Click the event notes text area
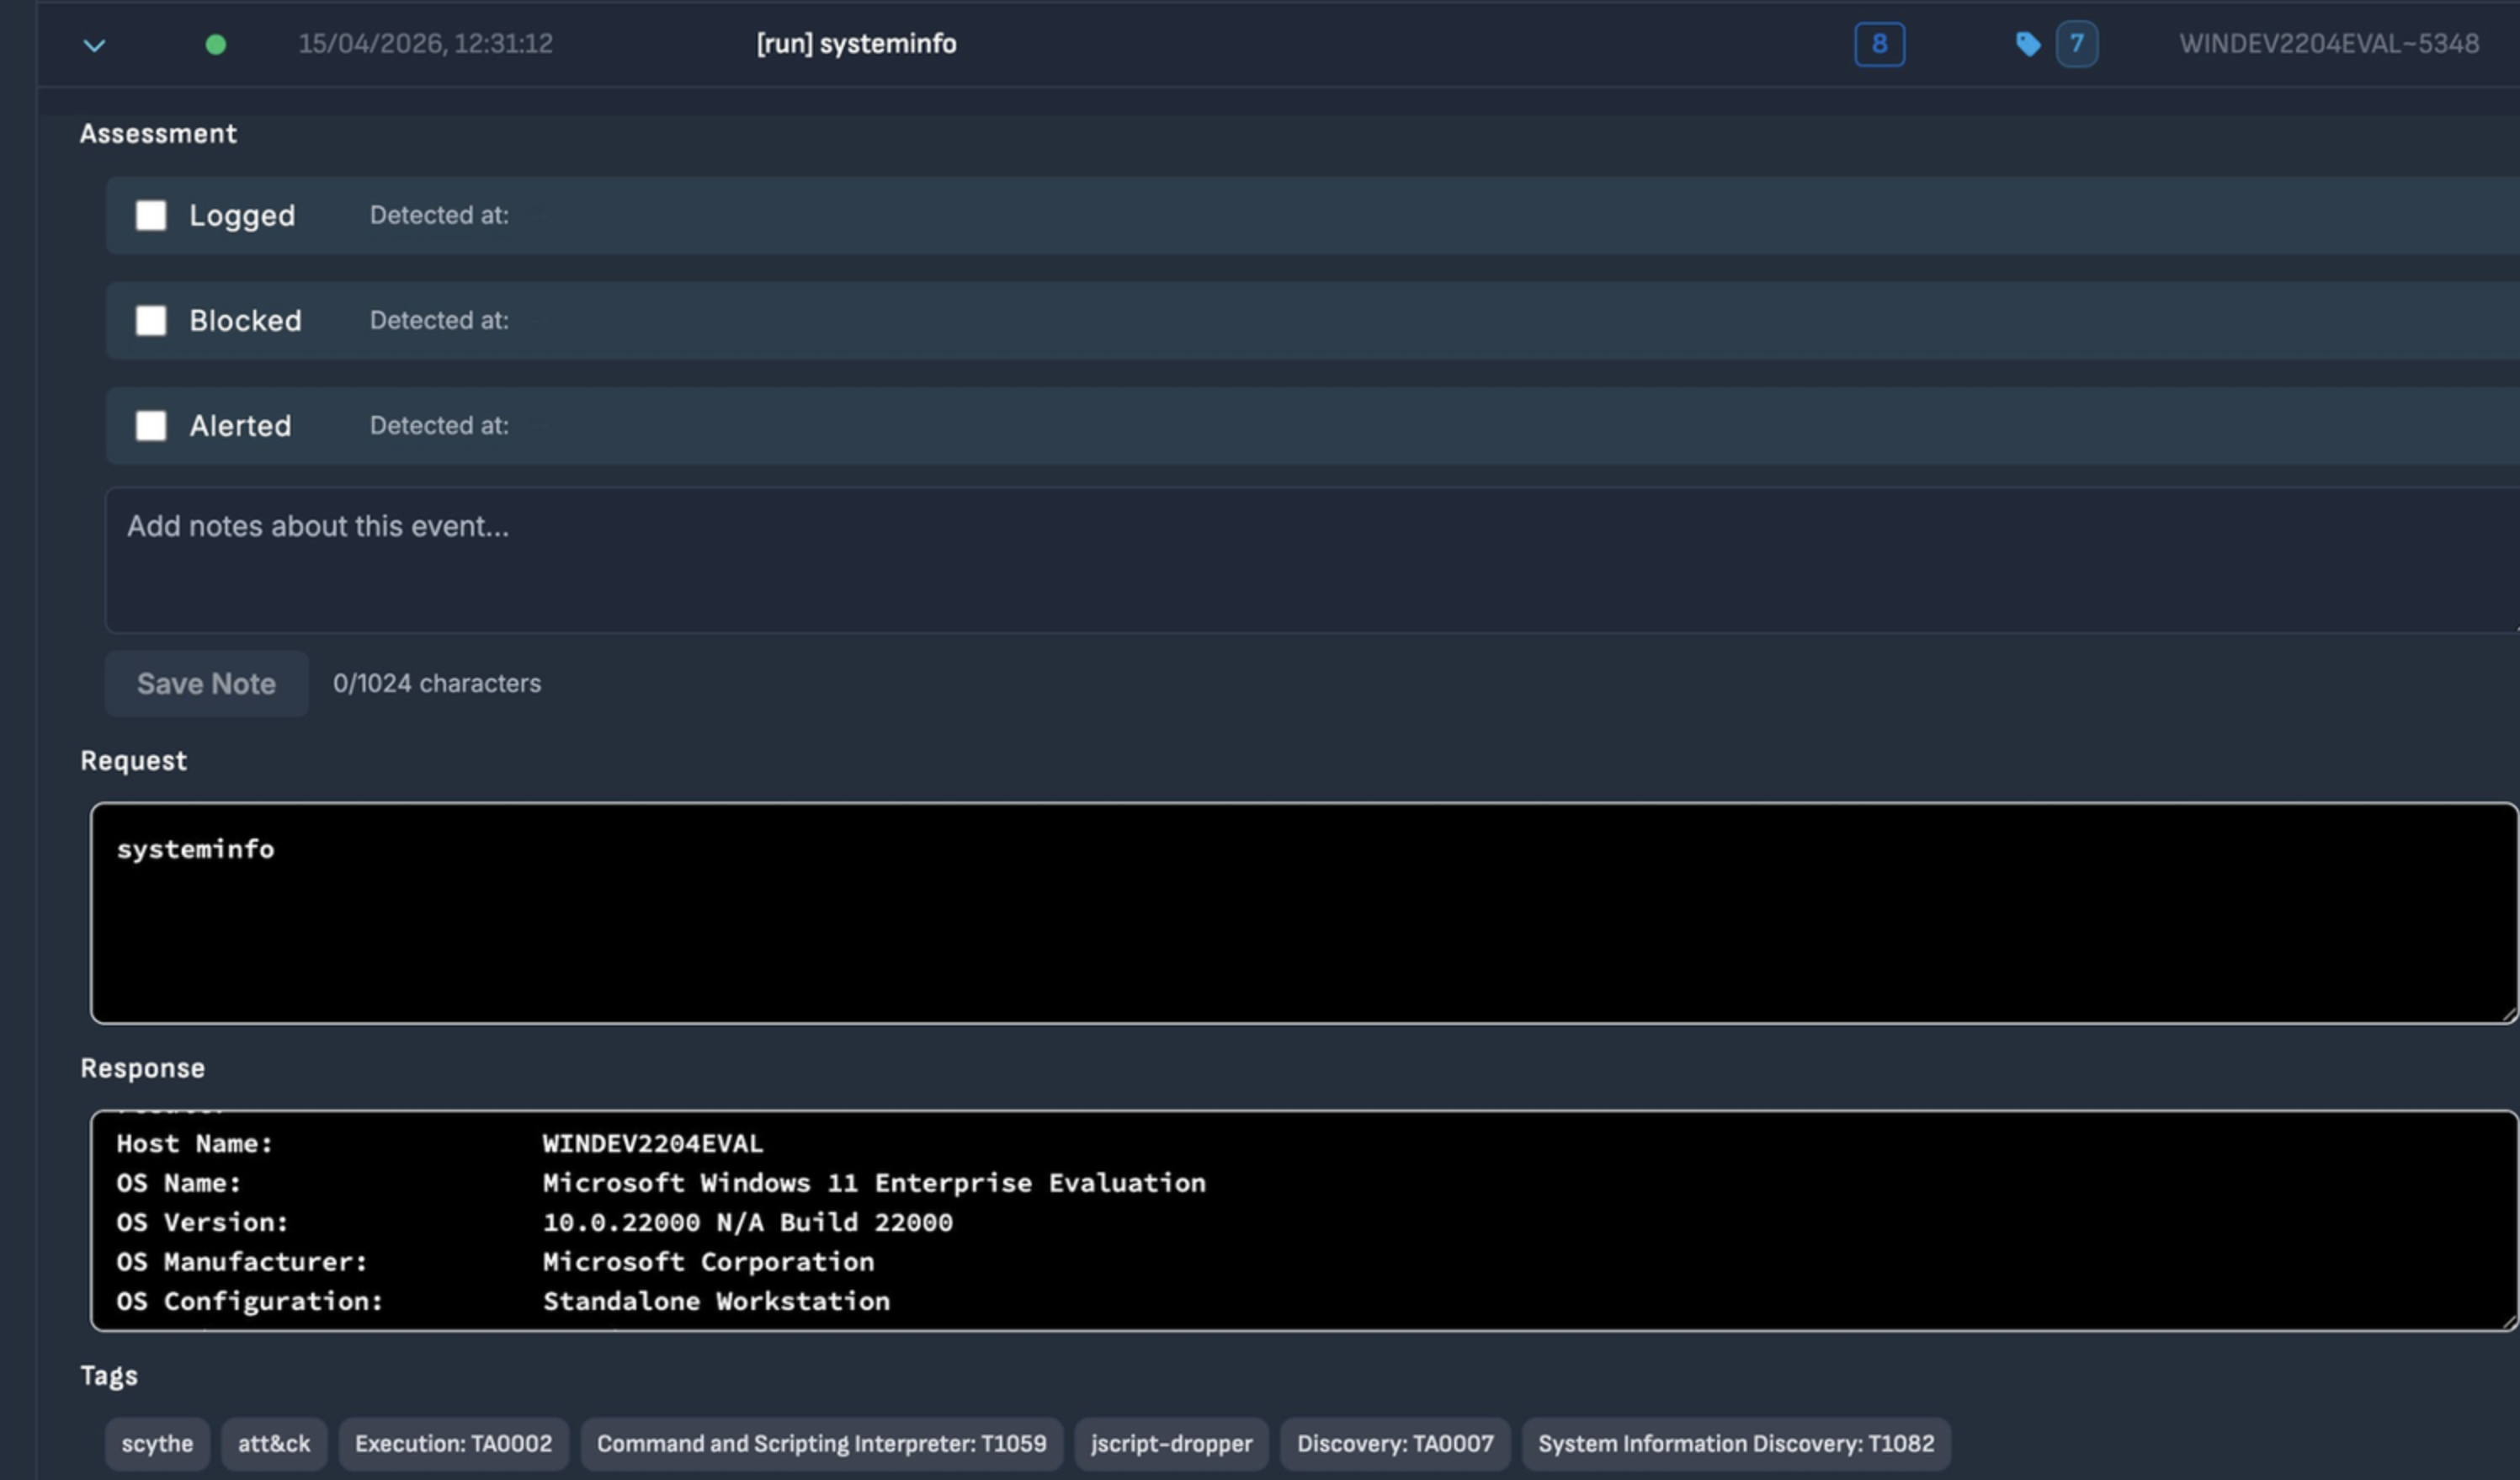The height and width of the screenshot is (1480, 2520). click(1300, 560)
